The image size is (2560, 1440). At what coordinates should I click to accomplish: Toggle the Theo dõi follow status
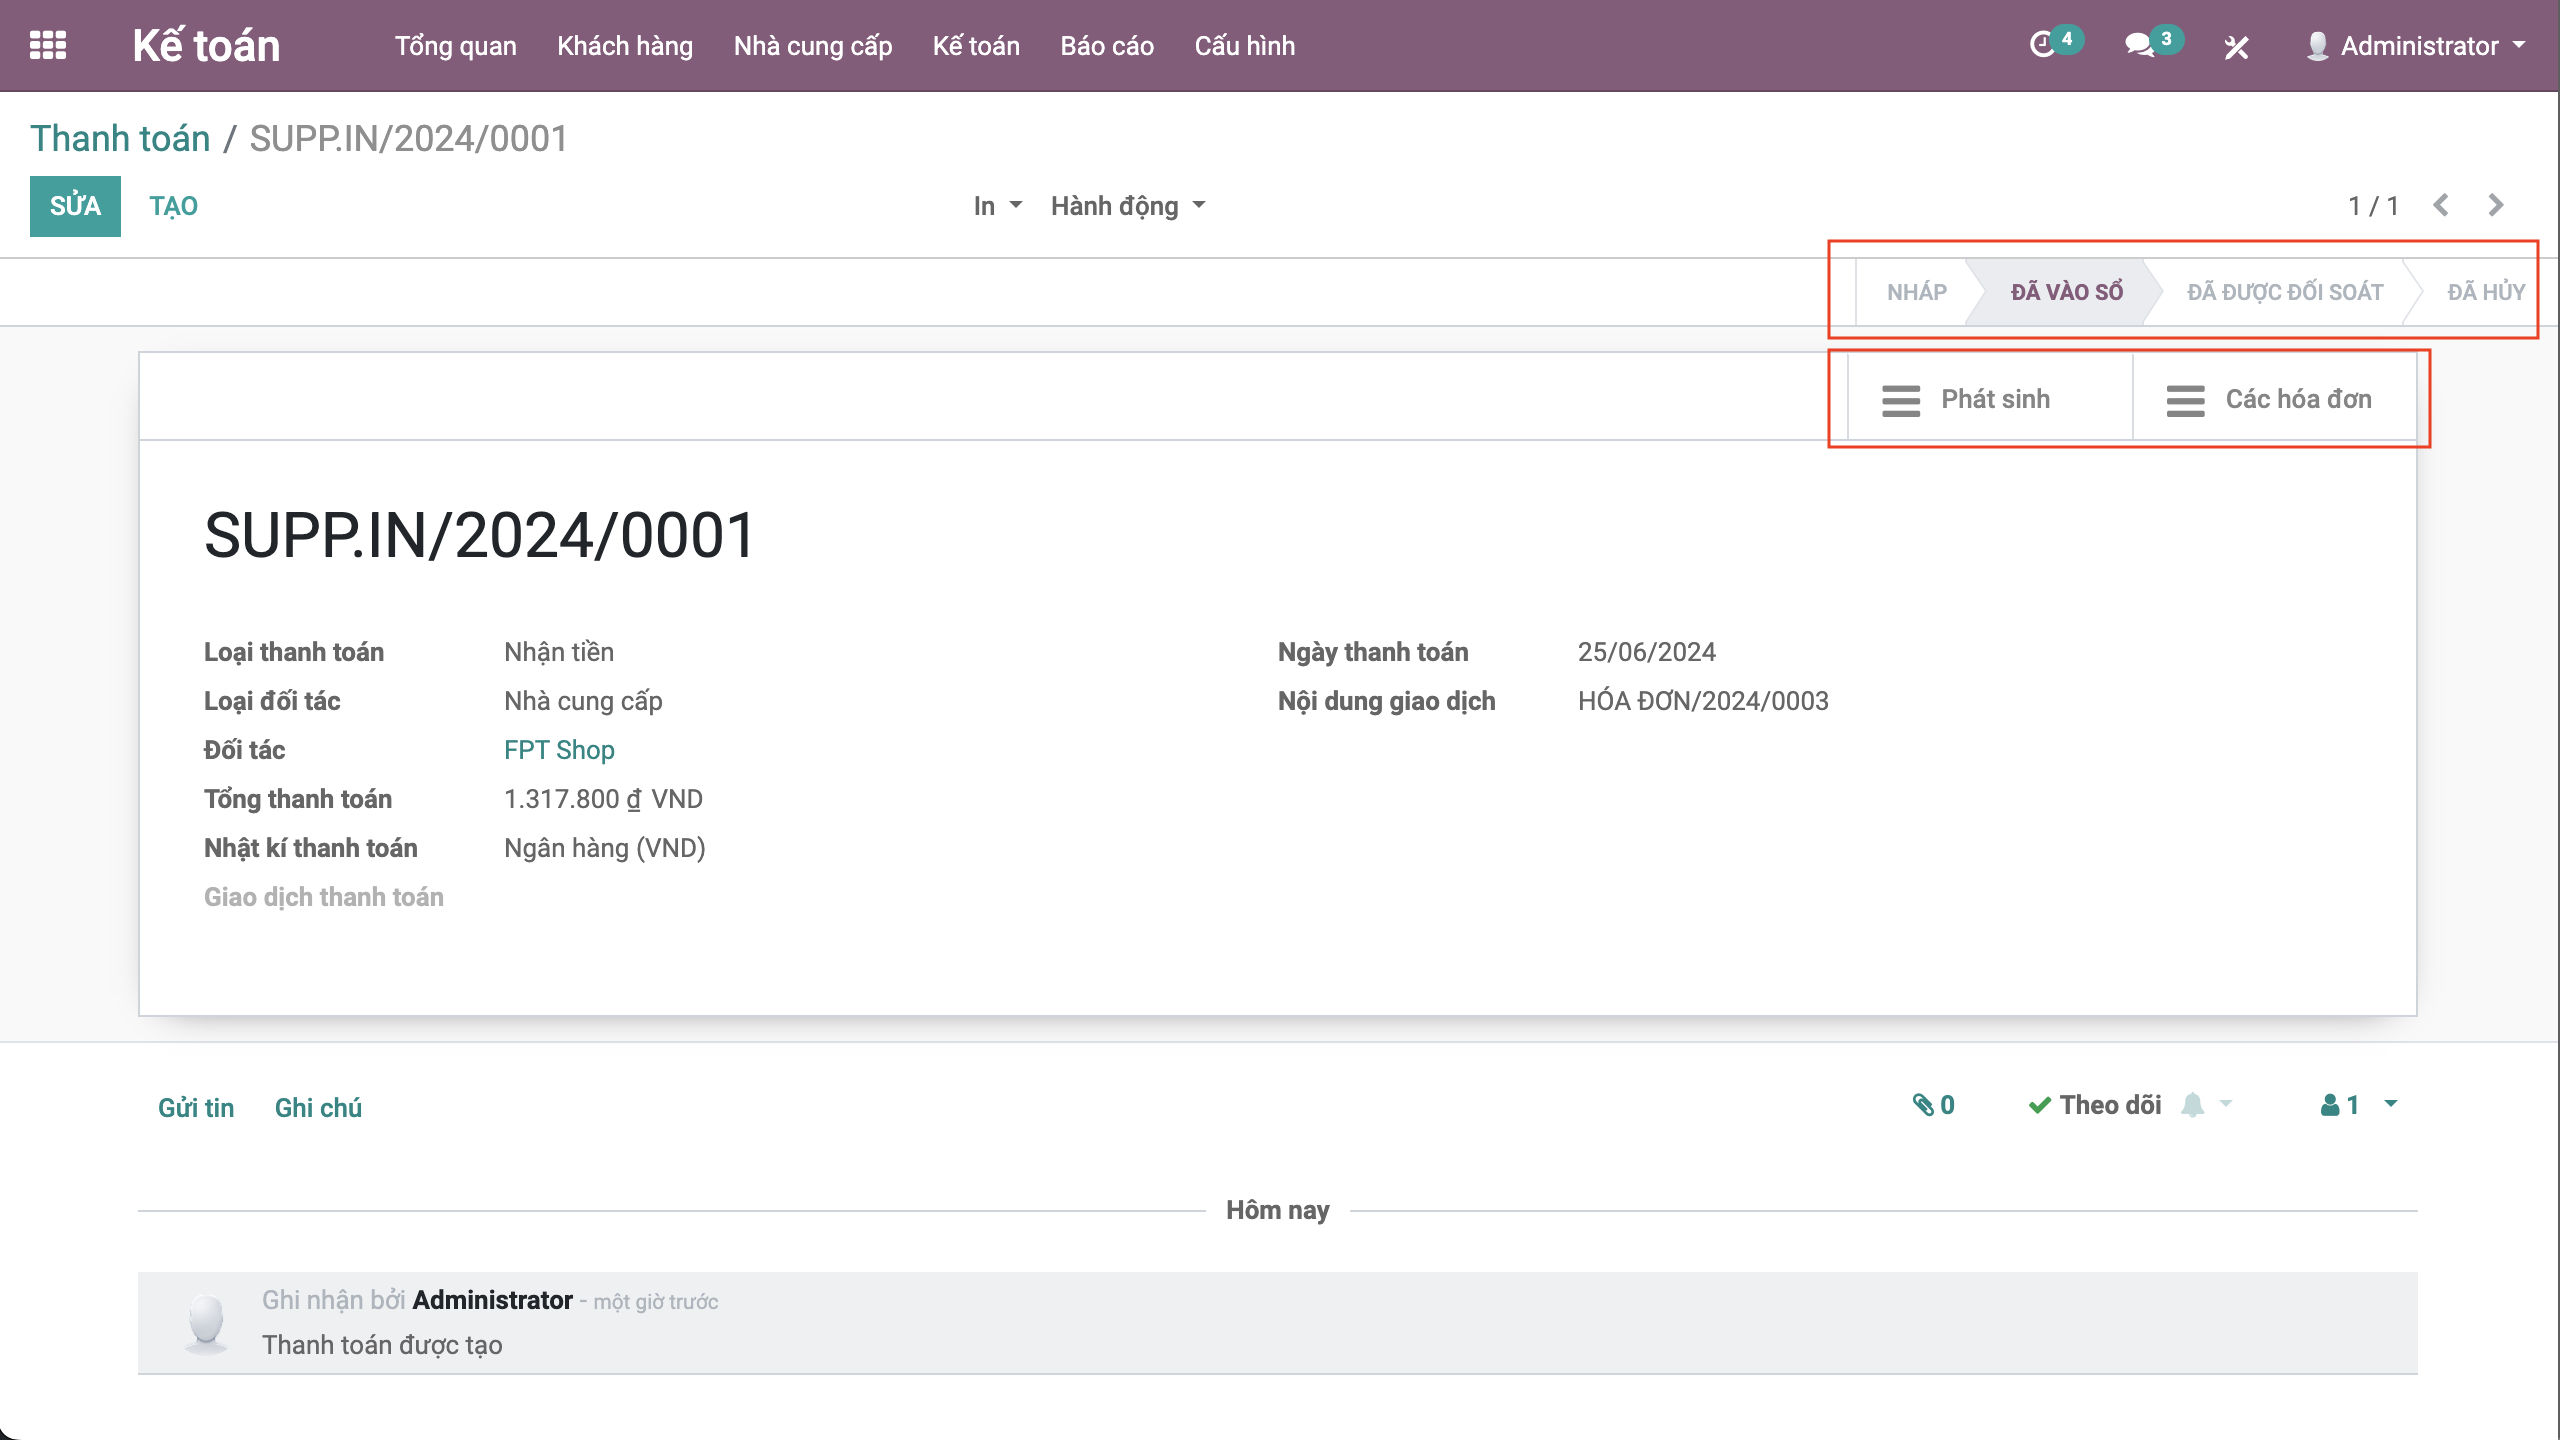click(2094, 1105)
